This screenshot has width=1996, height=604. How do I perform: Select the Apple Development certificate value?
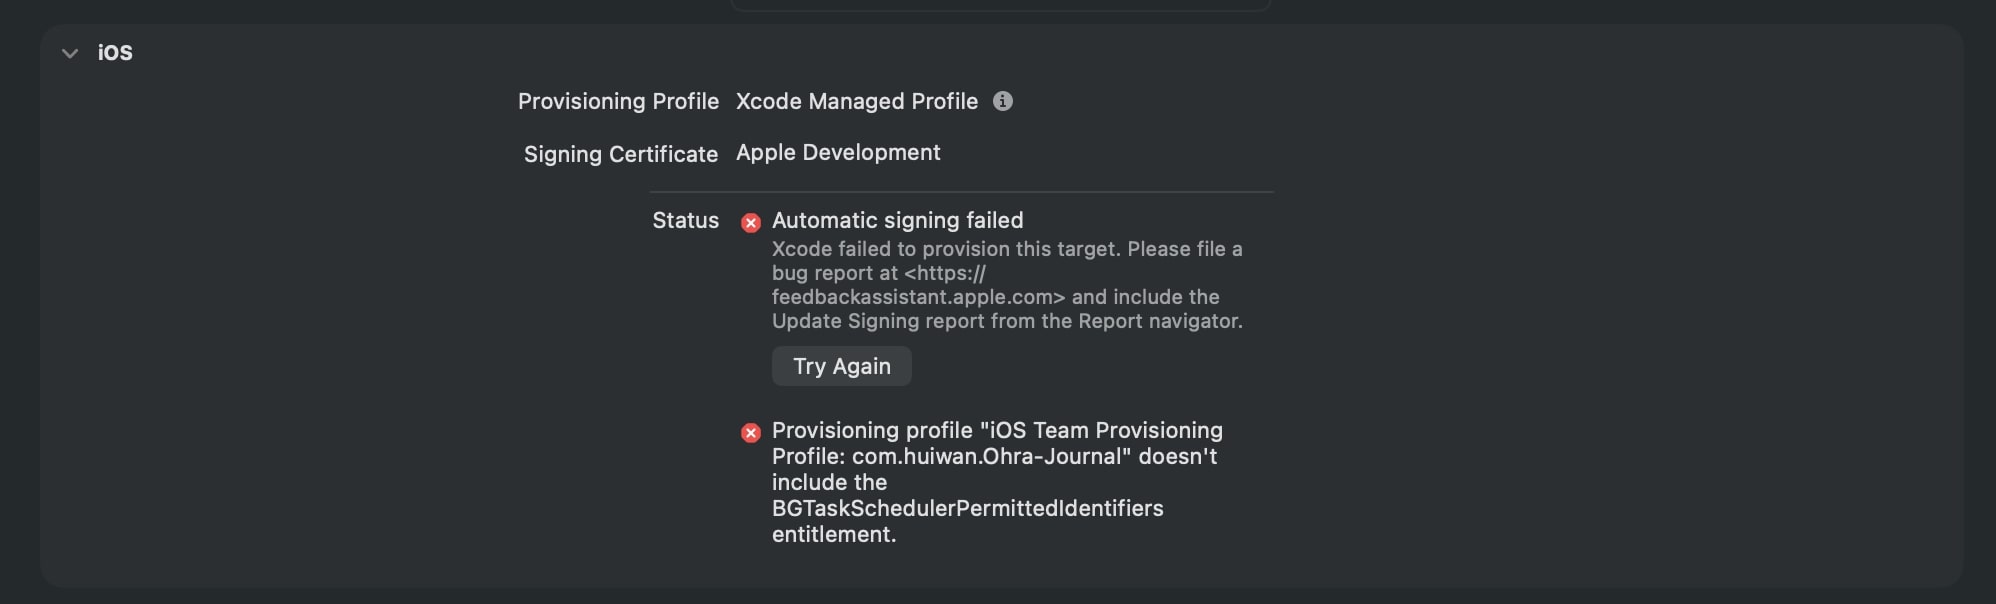point(838,152)
